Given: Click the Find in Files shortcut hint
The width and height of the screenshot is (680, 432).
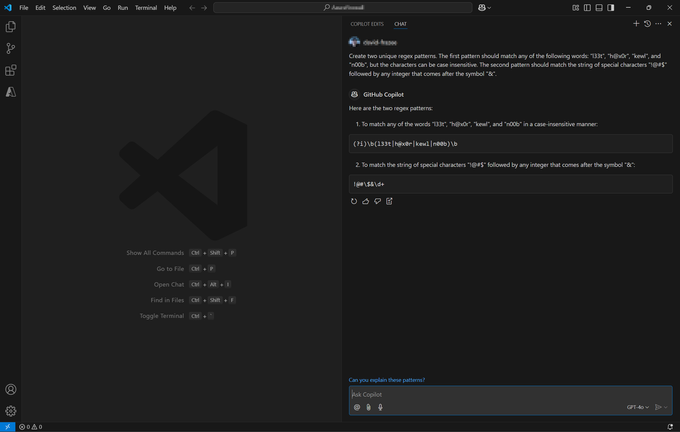Looking at the screenshot, I should [193, 300].
